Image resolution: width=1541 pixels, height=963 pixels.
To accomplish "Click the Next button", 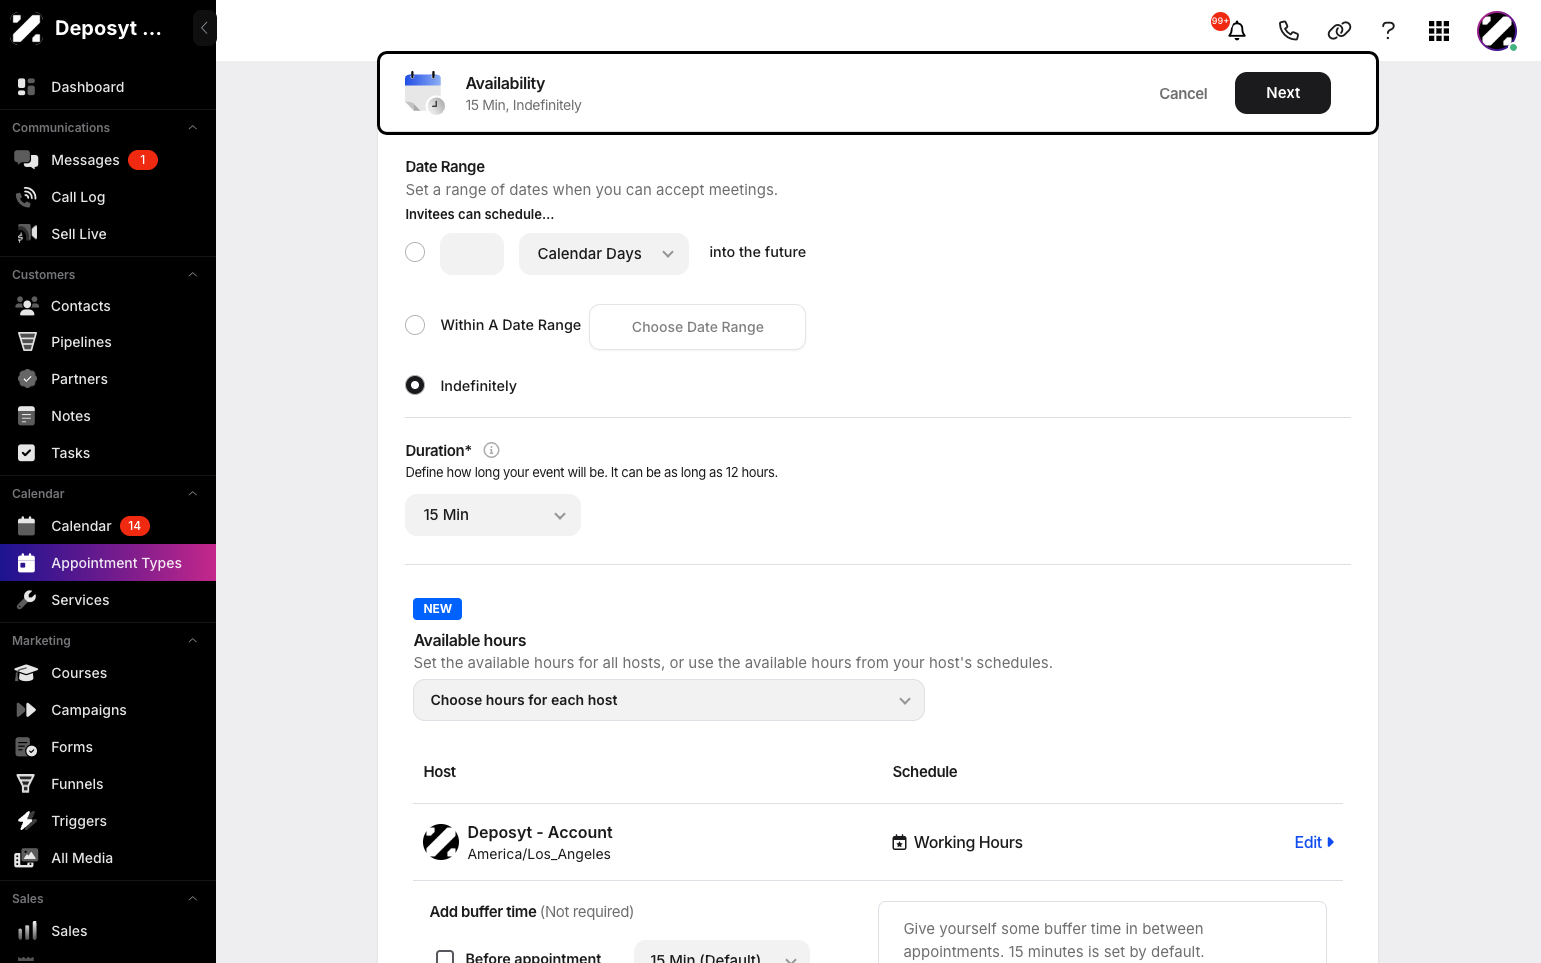I will pyautogui.click(x=1283, y=93).
